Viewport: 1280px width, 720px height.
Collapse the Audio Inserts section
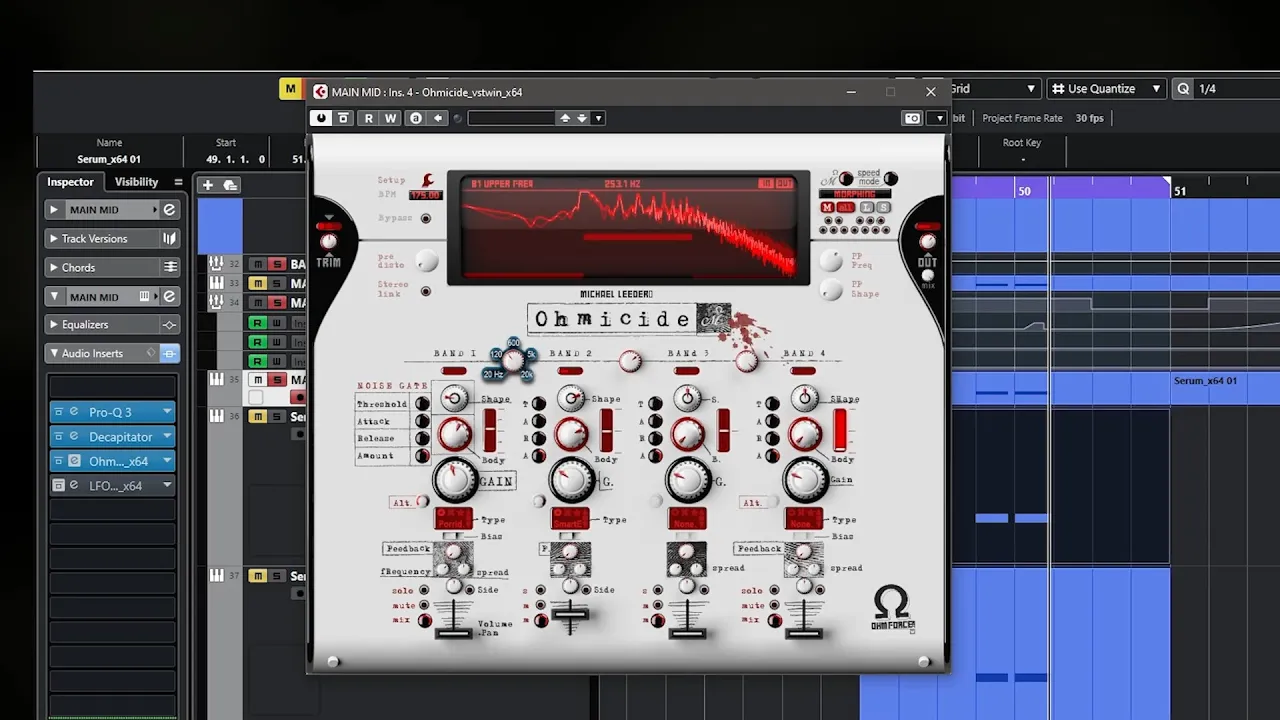(x=54, y=354)
